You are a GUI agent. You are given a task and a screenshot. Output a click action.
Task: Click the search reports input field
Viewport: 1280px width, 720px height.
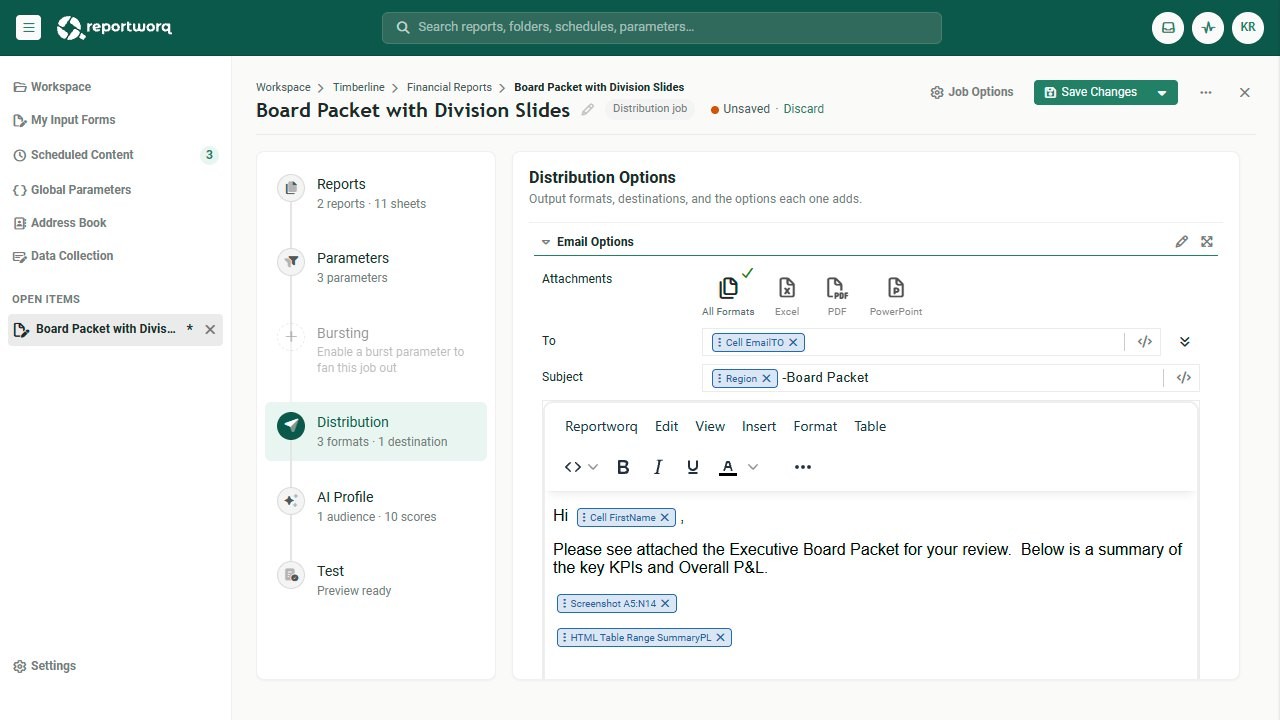click(x=662, y=28)
